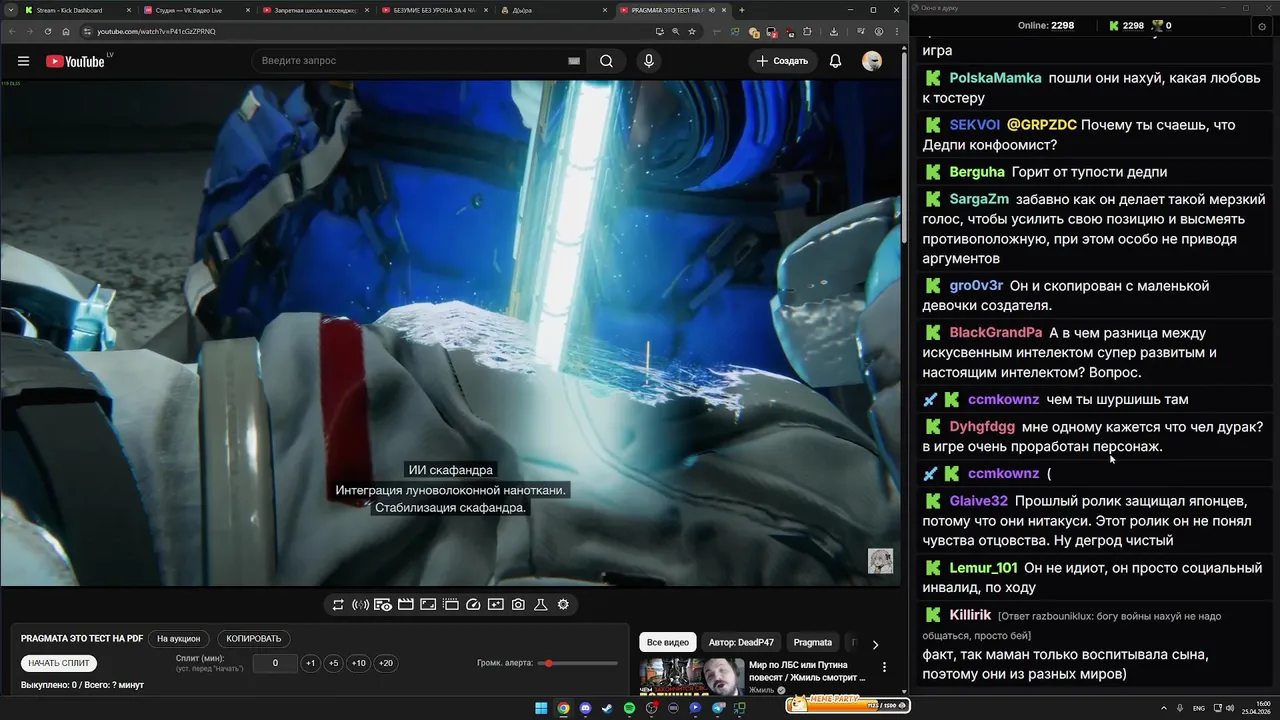The width and height of the screenshot is (1280, 720).
Task: Click the clapperboard cinema mode icon
Action: click(405, 604)
